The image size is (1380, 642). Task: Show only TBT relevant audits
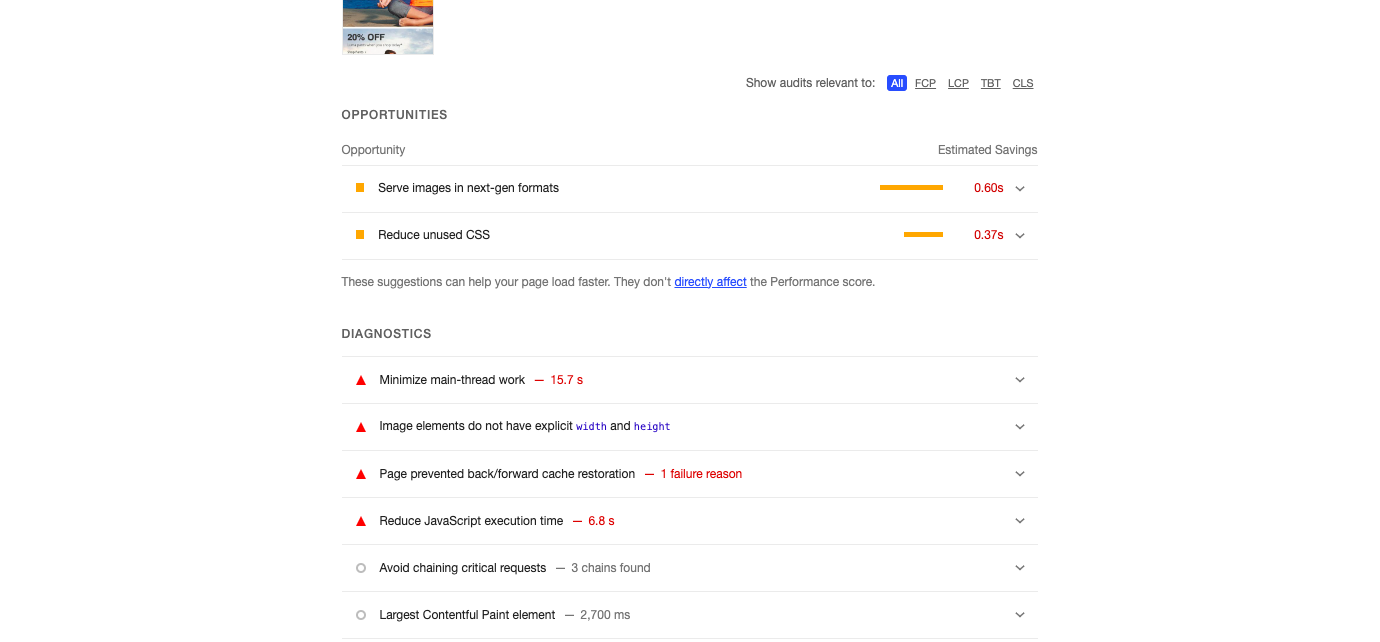coord(990,83)
